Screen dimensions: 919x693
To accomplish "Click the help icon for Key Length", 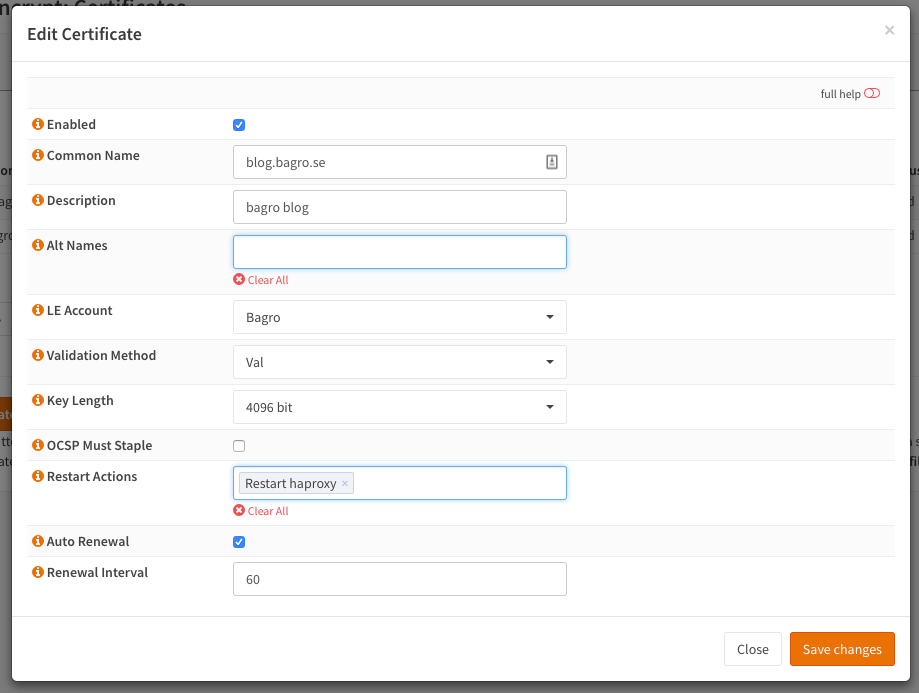I will tap(38, 401).
